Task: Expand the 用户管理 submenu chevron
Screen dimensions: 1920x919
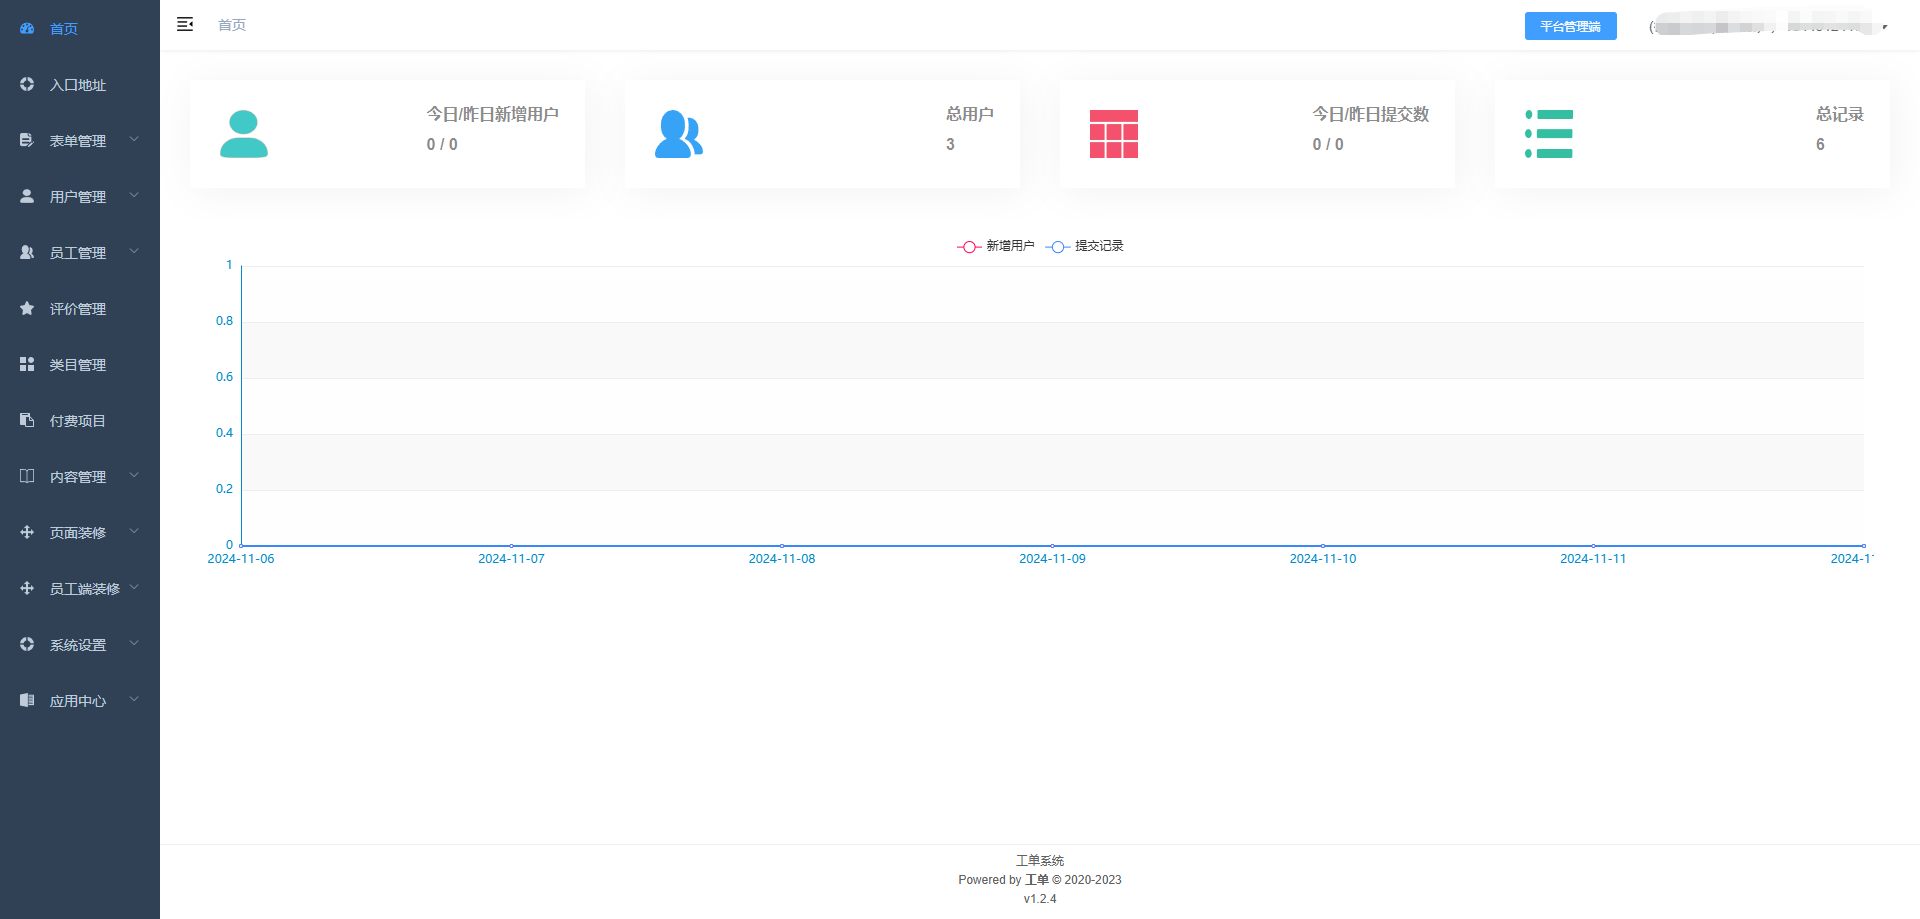Action: pyautogui.click(x=134, y=195)
